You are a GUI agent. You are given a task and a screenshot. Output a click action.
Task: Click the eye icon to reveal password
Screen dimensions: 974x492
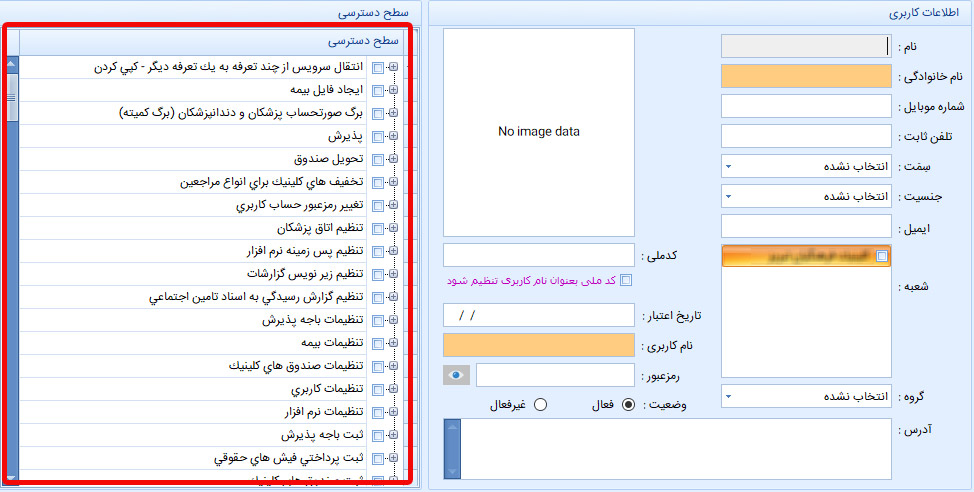(457, 375)
